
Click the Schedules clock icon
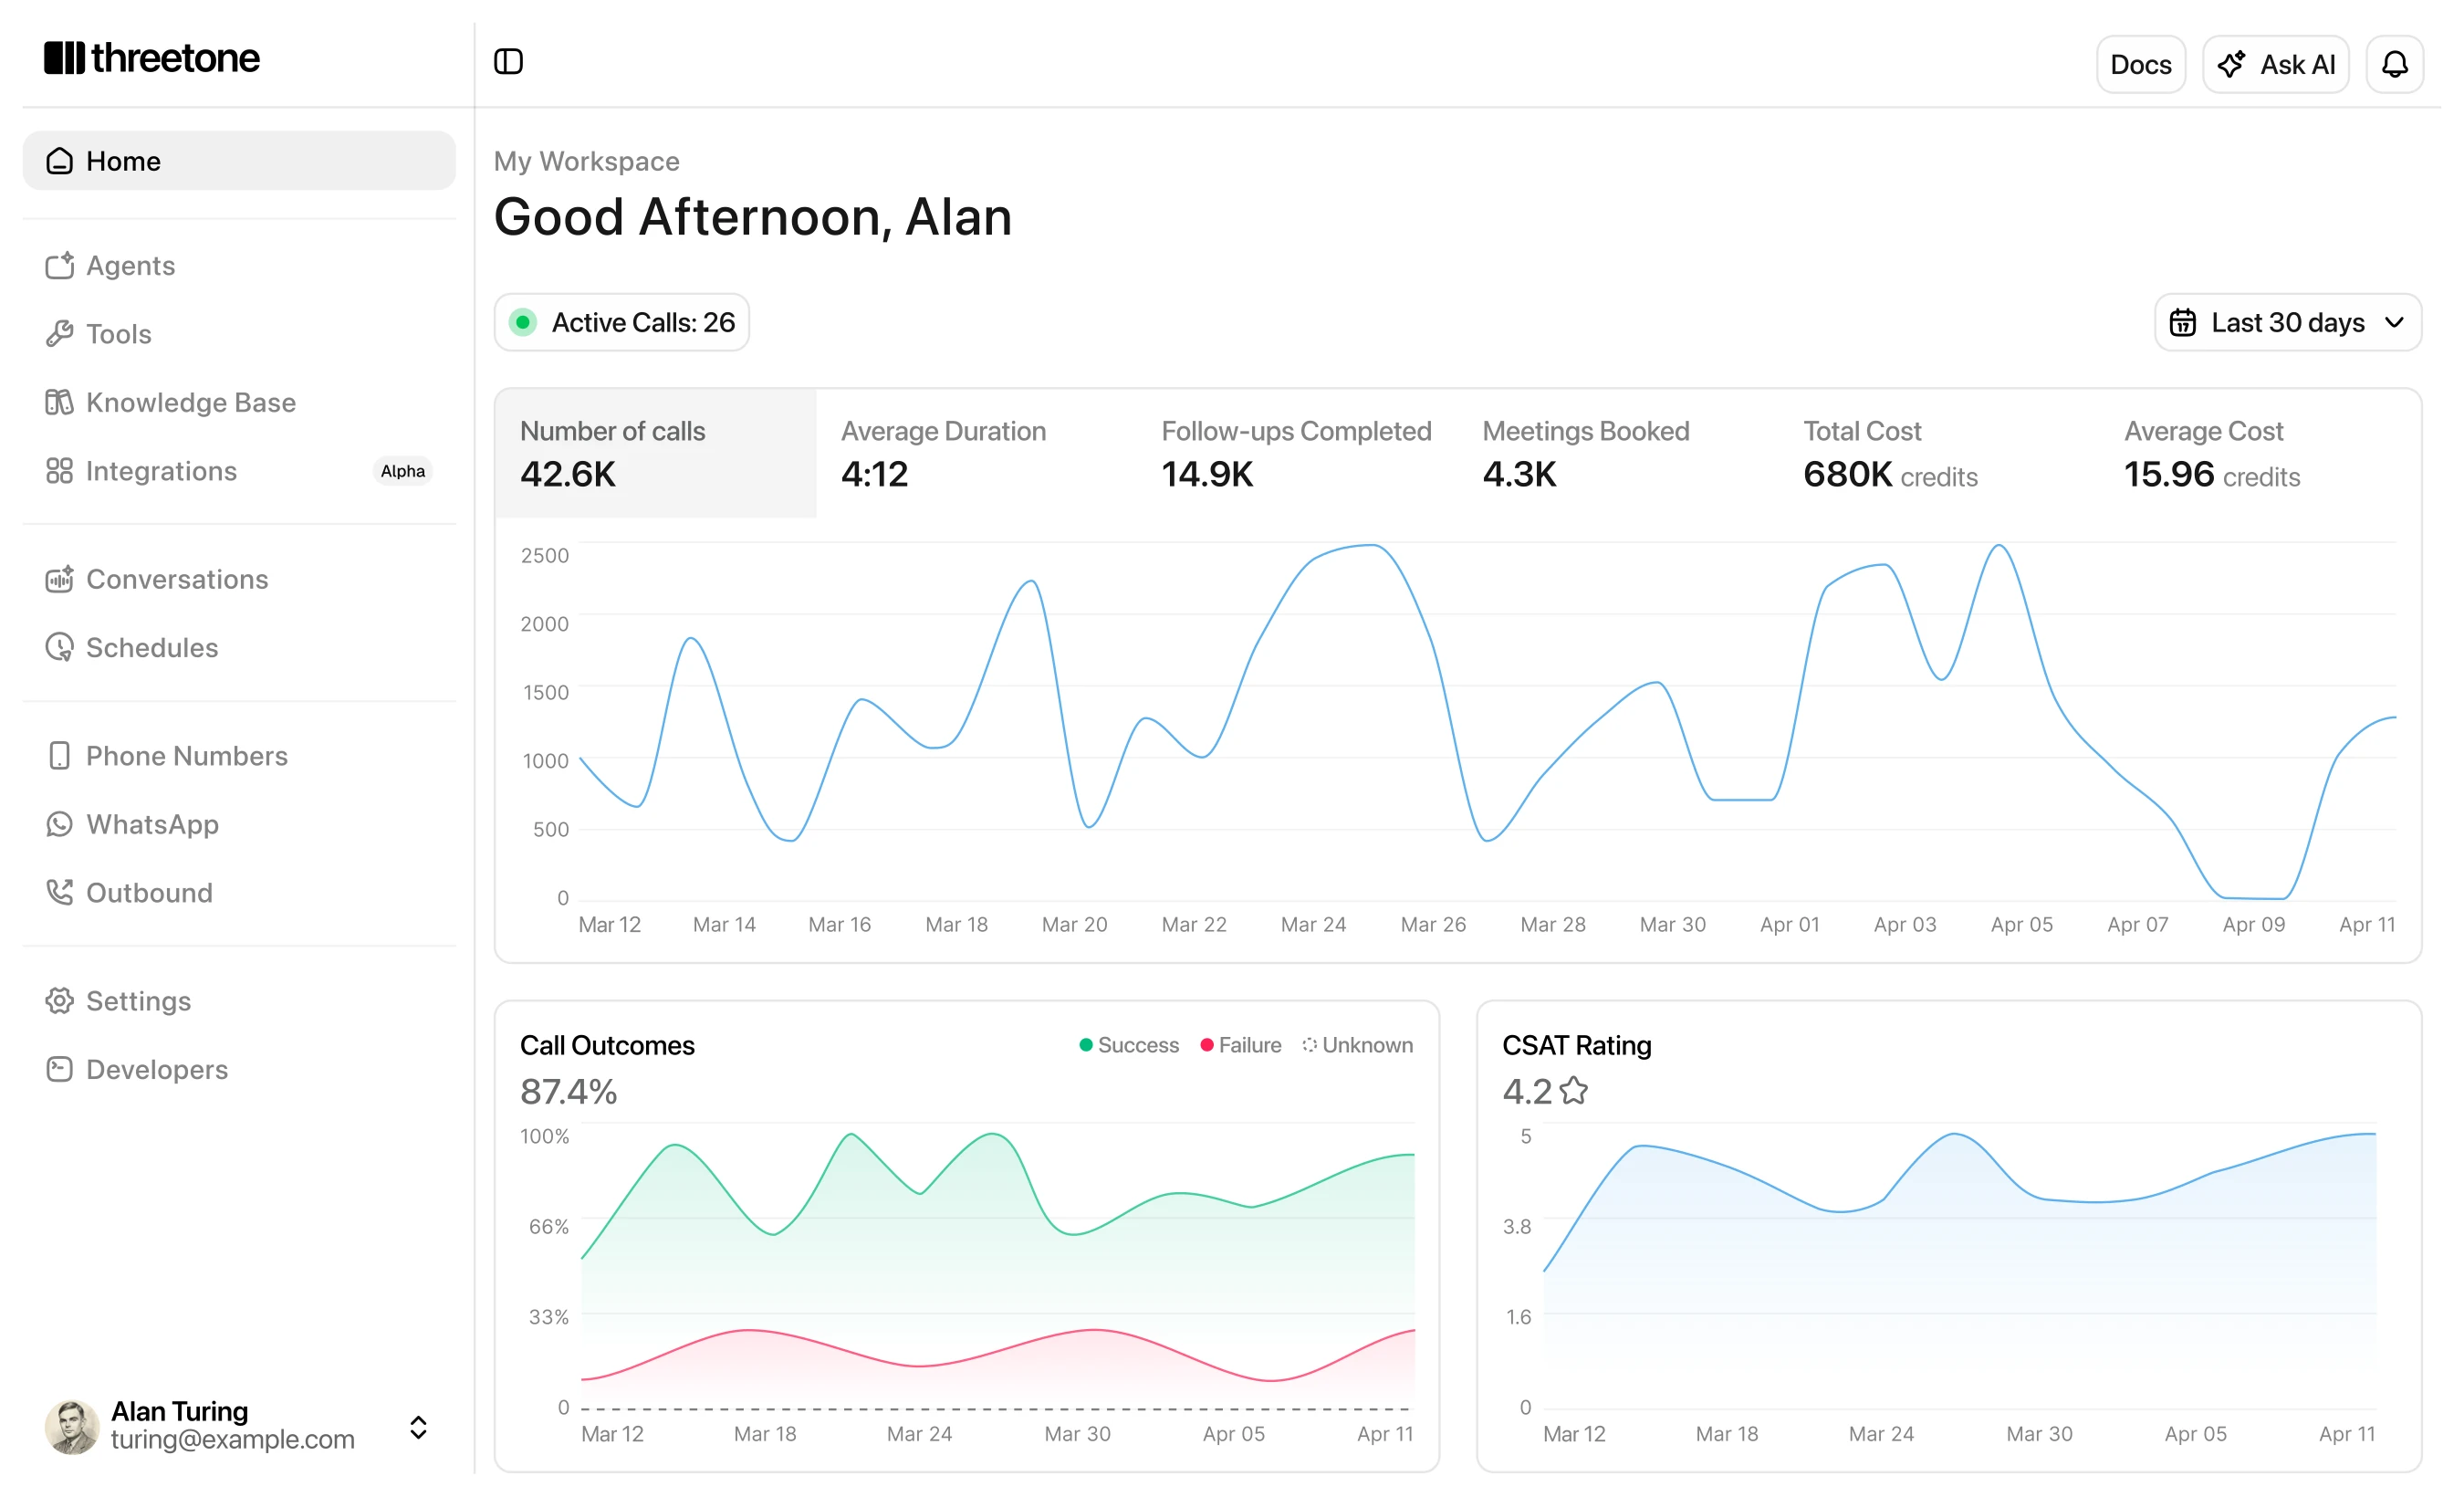click(59, 647)
